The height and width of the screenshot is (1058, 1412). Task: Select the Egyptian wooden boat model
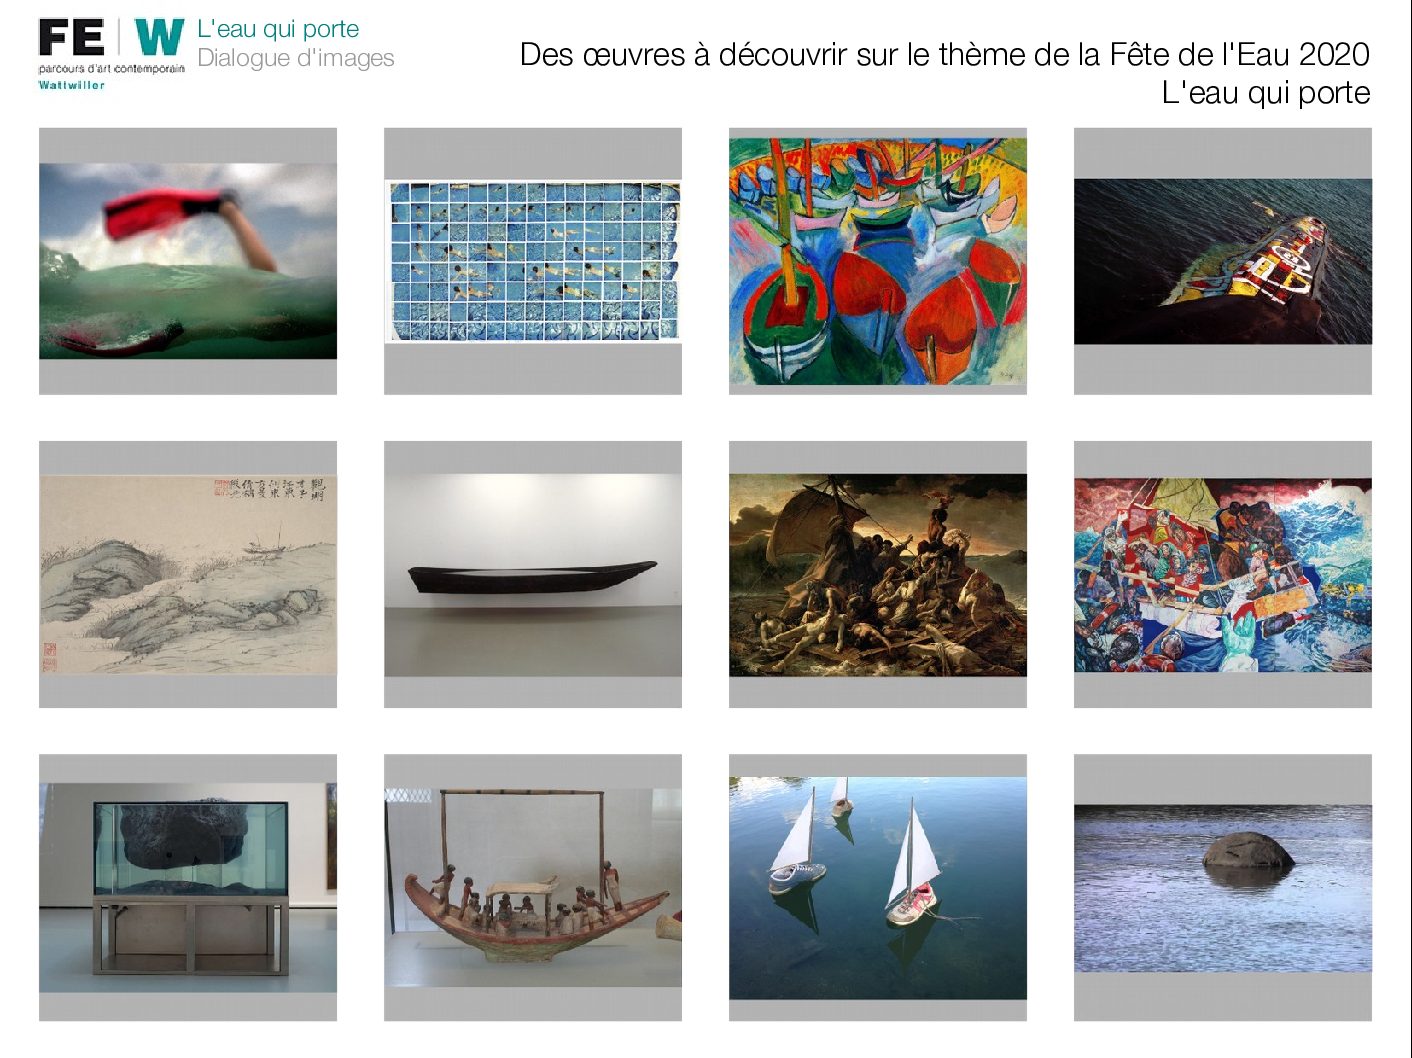[533, 888]
